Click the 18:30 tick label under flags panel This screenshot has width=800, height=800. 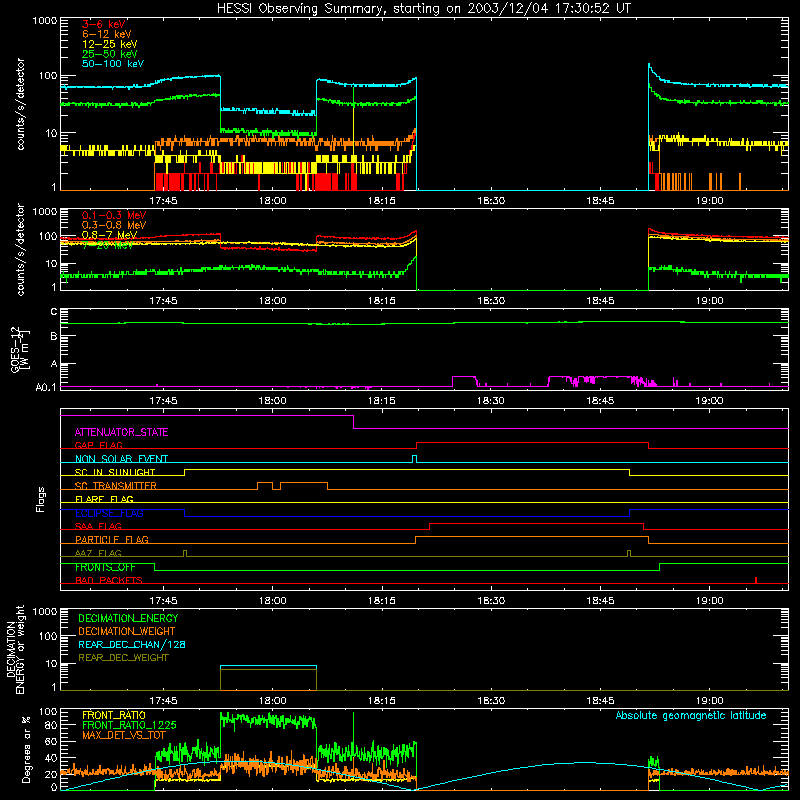(491, 601)
